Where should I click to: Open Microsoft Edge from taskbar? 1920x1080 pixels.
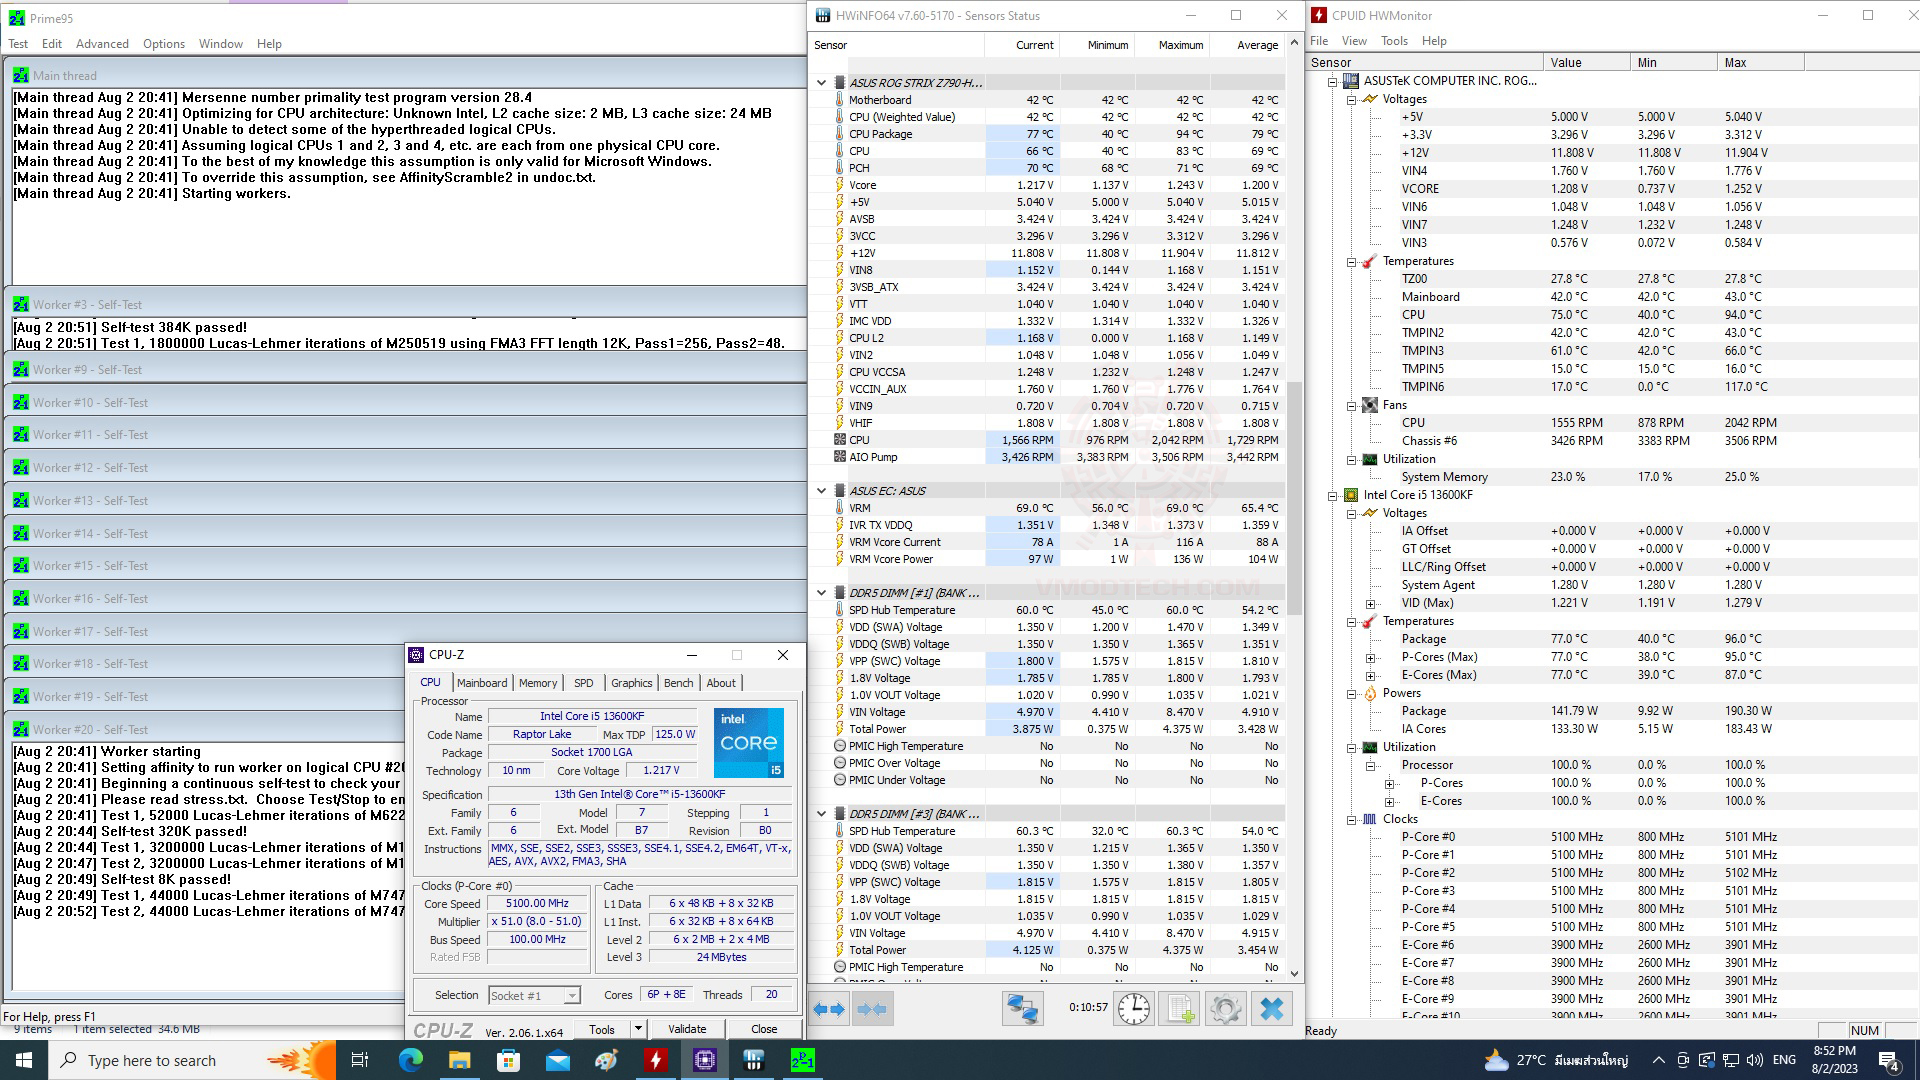(410, 1060)
